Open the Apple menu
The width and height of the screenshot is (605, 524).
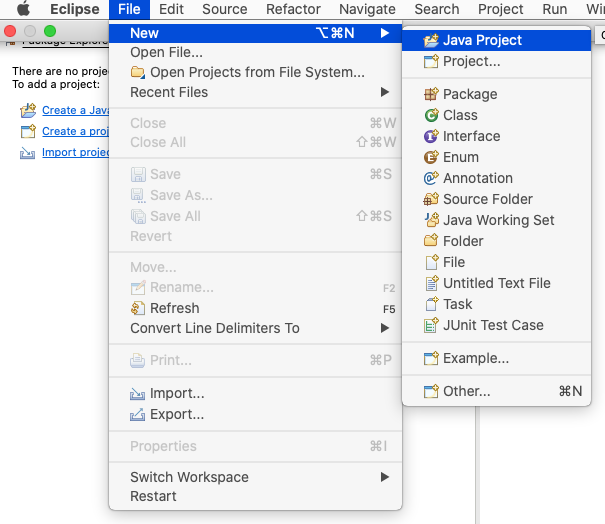click(24, 9)
